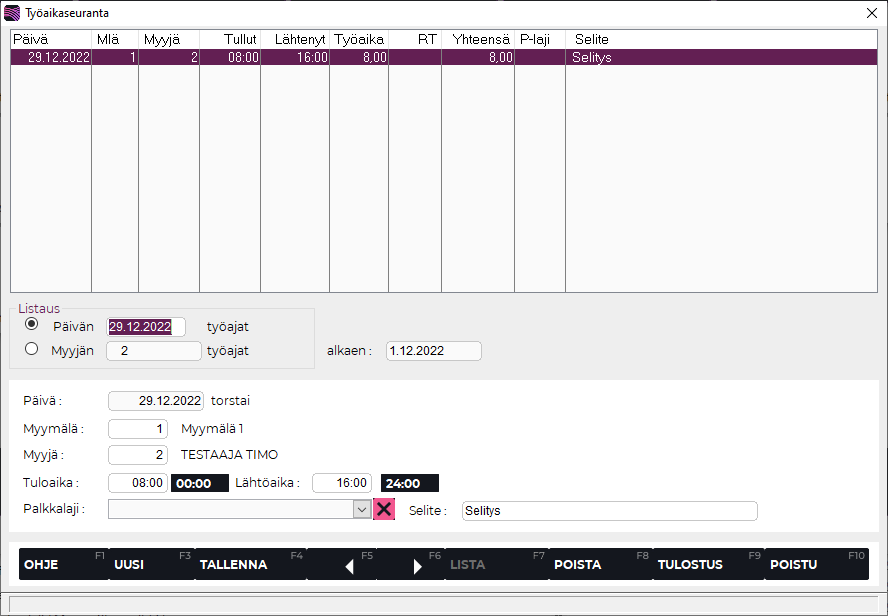888x616 pixels.
Task: Select the Päivän työajat radio button
Action: [x=32, y=325]
